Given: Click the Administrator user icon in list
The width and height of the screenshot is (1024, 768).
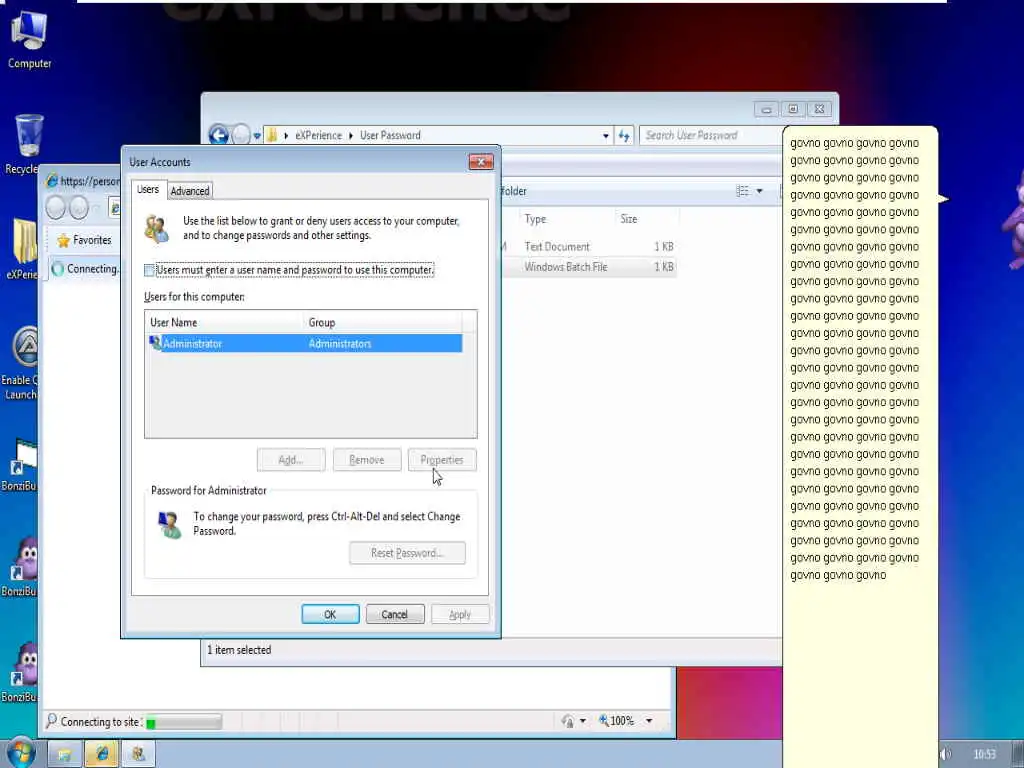Looking at the screenshot, I should point(155,343).
